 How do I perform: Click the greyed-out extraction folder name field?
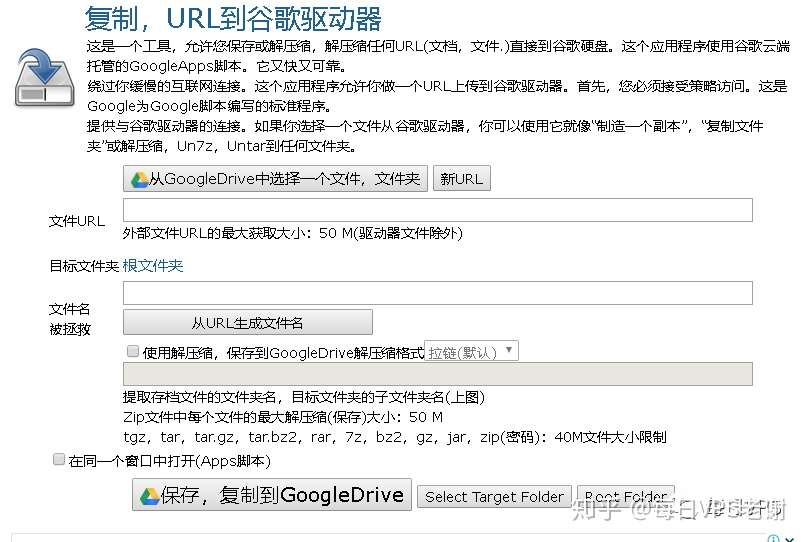click(437, 374)
